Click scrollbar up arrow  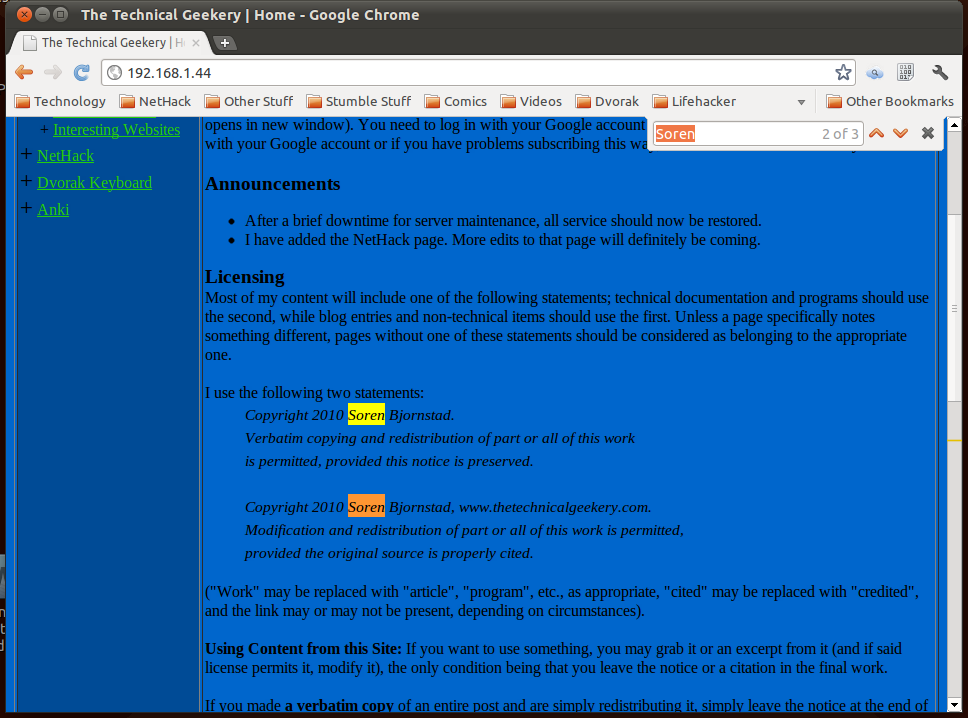point(954,125)
